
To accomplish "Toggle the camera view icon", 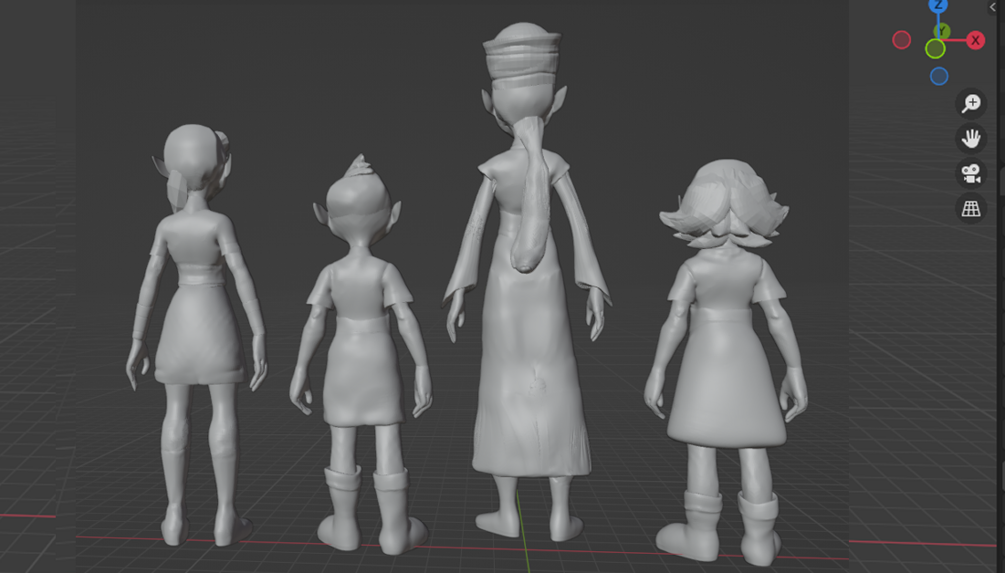I will point(971,173).
